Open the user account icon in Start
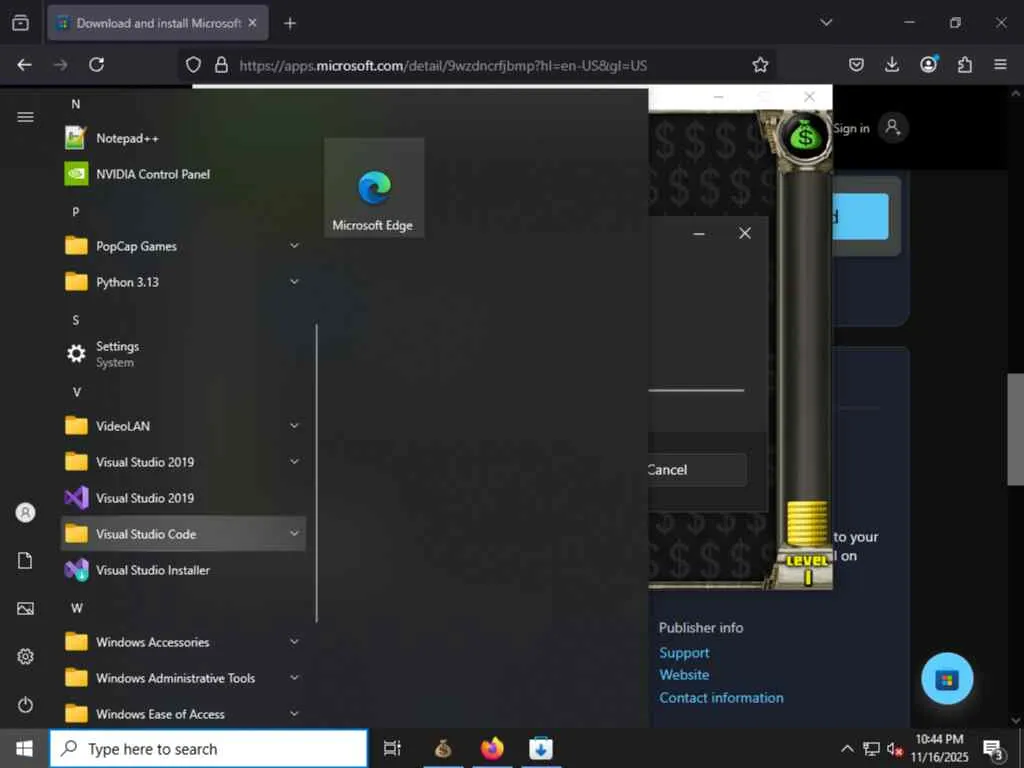Screen dimensions: 1024x768 click(x=25, y=513)
